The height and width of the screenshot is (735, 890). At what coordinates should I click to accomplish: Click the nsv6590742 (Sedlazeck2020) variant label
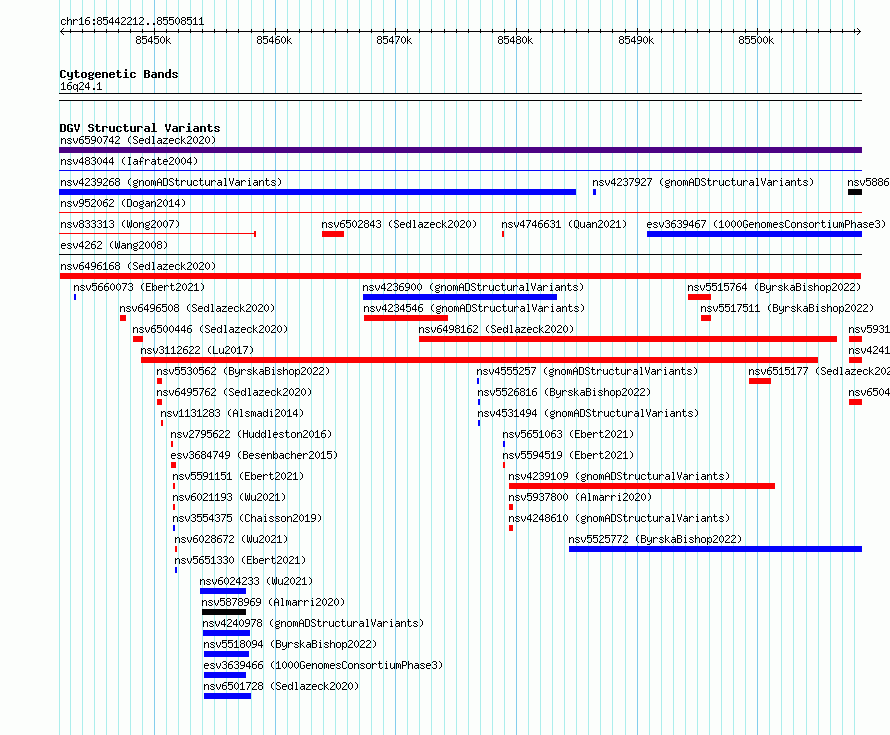138,140
